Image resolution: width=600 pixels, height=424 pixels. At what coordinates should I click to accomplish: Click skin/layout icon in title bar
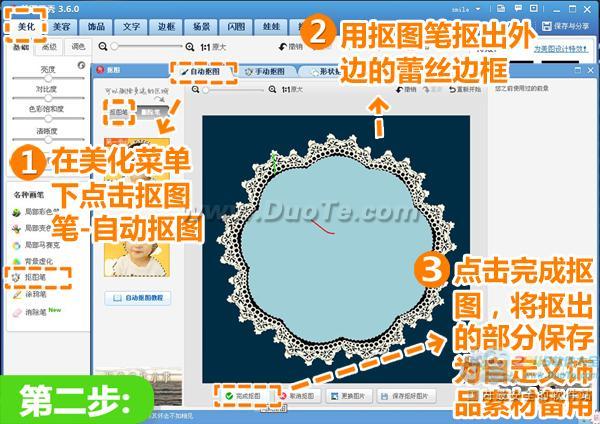[501, 8]
